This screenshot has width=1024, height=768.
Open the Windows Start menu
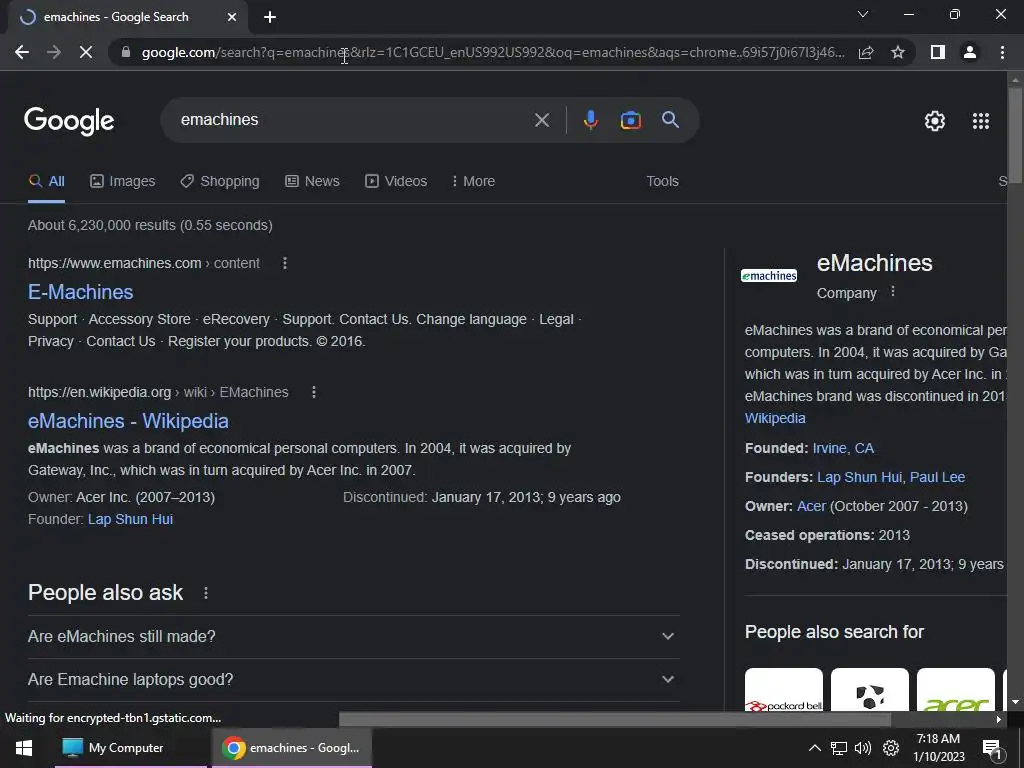(x=24, y=748)
